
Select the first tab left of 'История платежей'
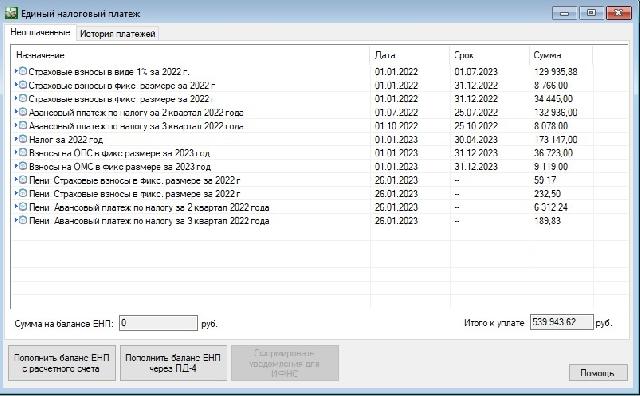[40, 32]
